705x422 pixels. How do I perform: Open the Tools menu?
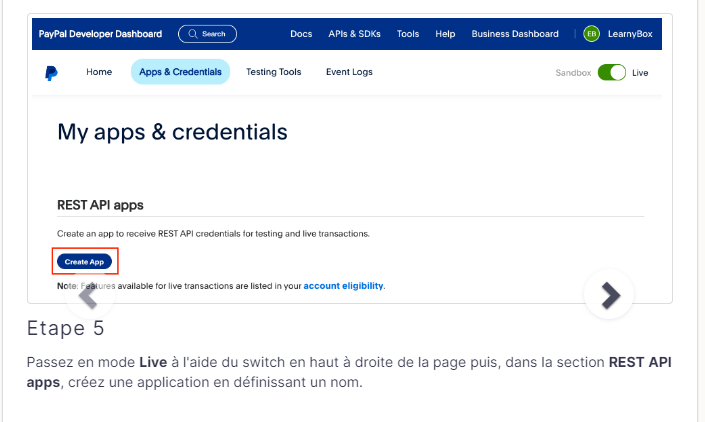(x=408, y=34)
